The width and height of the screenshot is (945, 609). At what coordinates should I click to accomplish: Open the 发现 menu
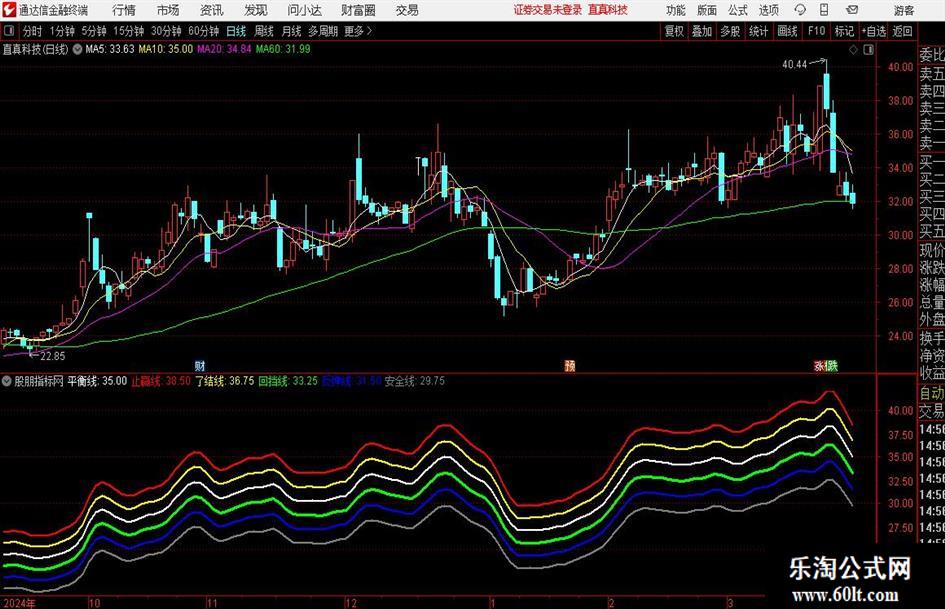pos(256,10)
